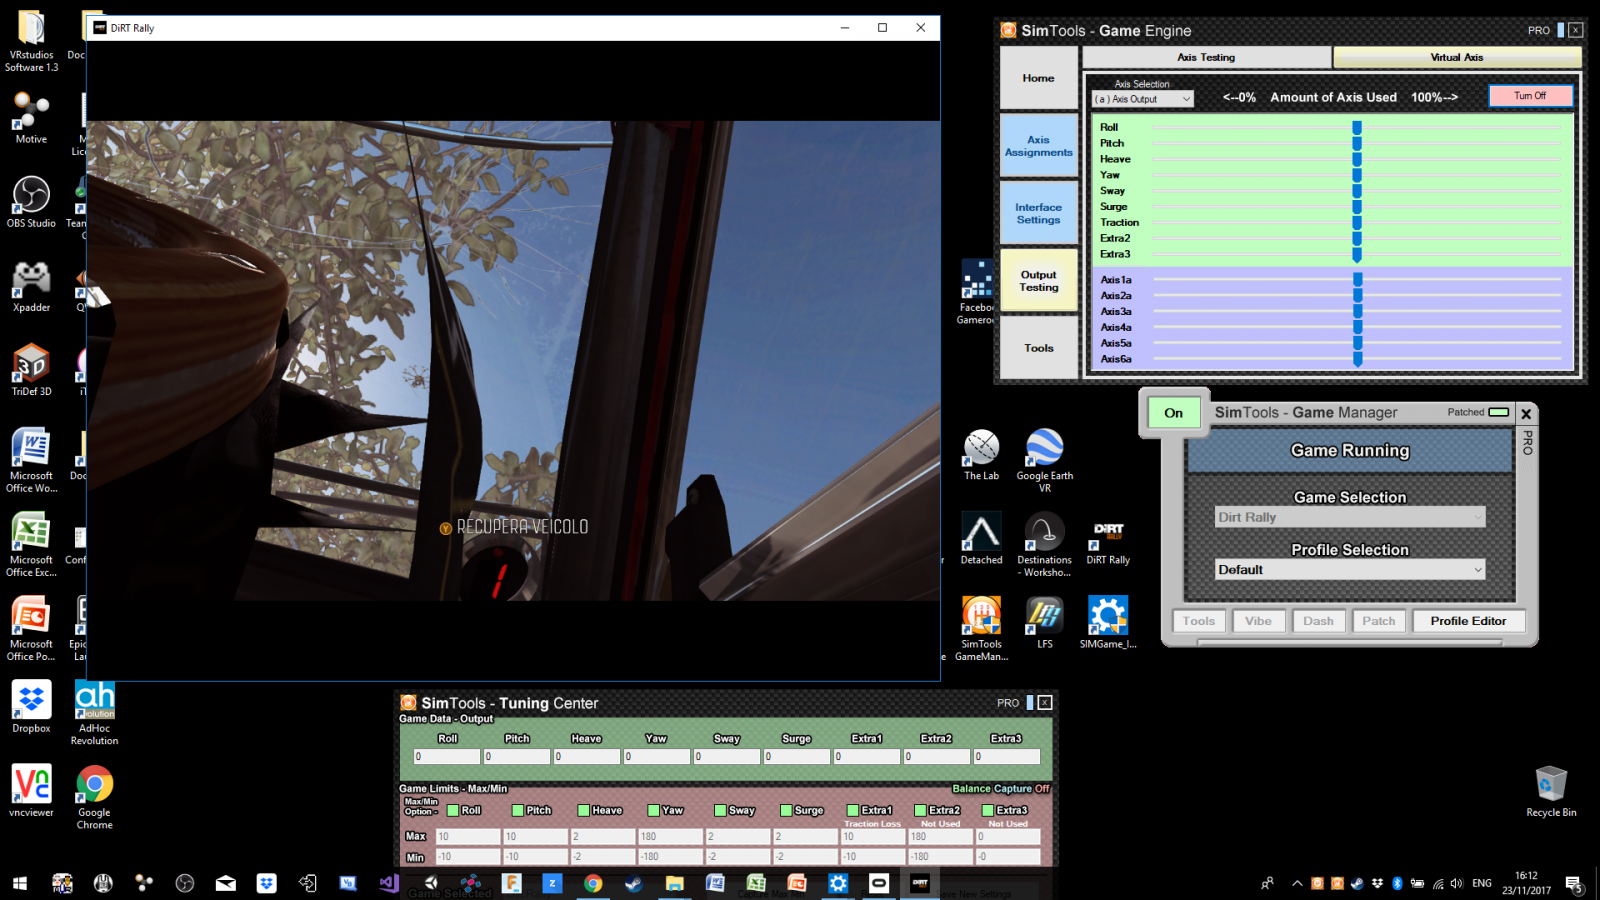This screenshot has width=1600, height=900.
Task: Open the Axis Assignments section
Action: point(1038,146)
